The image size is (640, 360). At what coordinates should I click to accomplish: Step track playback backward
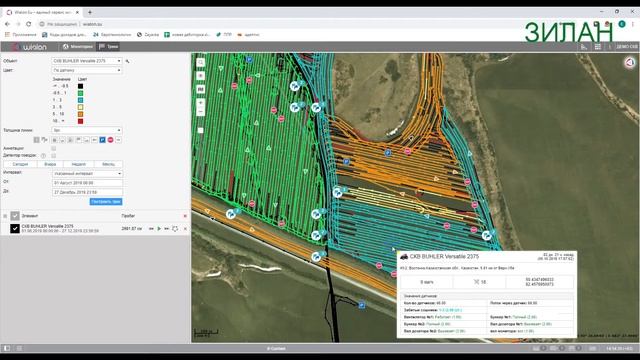(151, 229)
